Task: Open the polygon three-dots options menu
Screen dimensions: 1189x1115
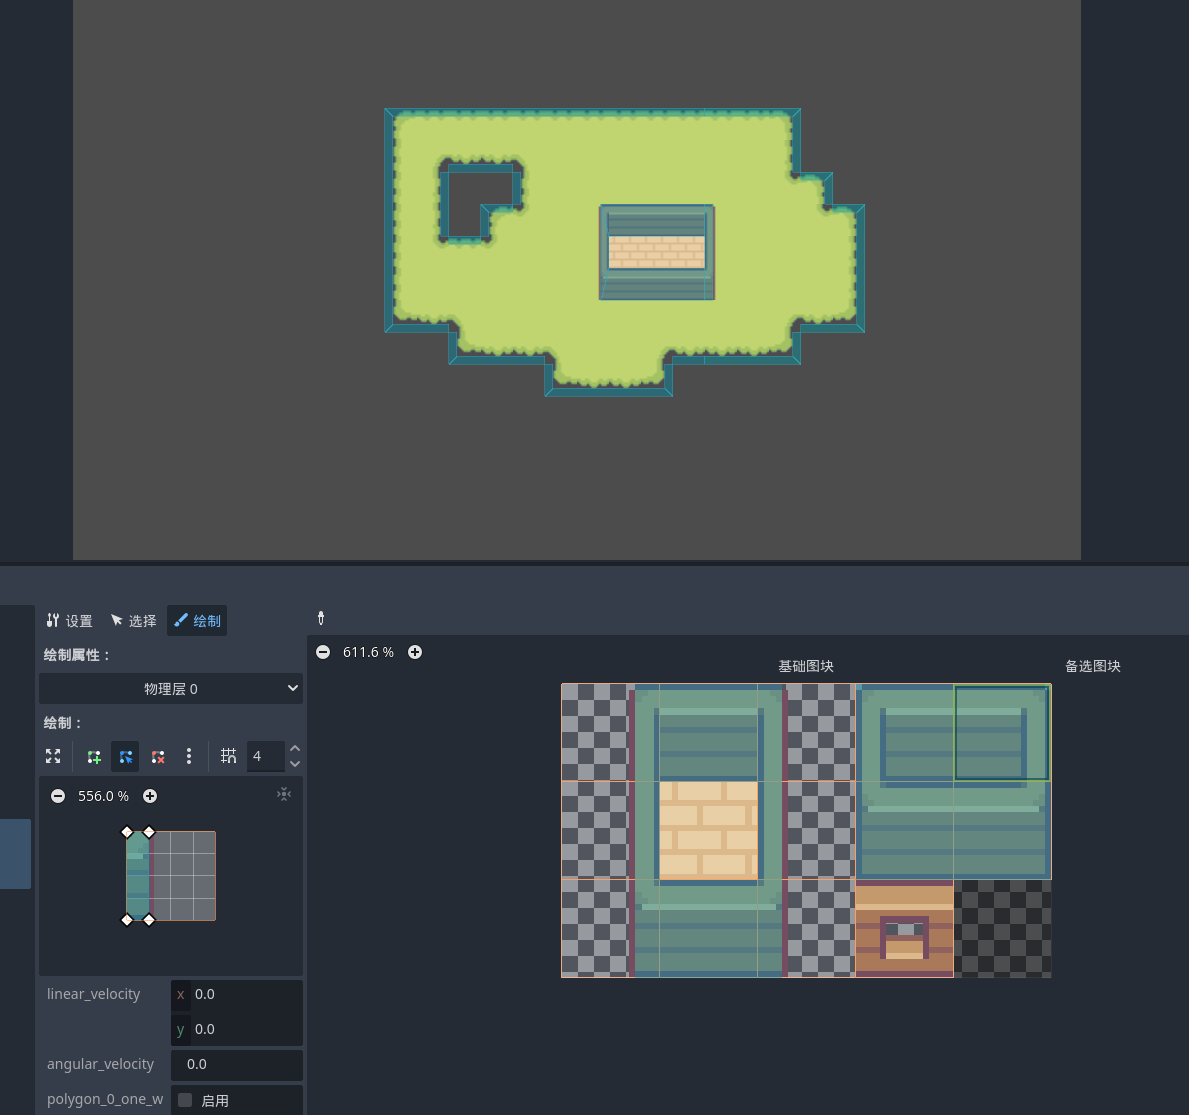Action: pos(189,757)
